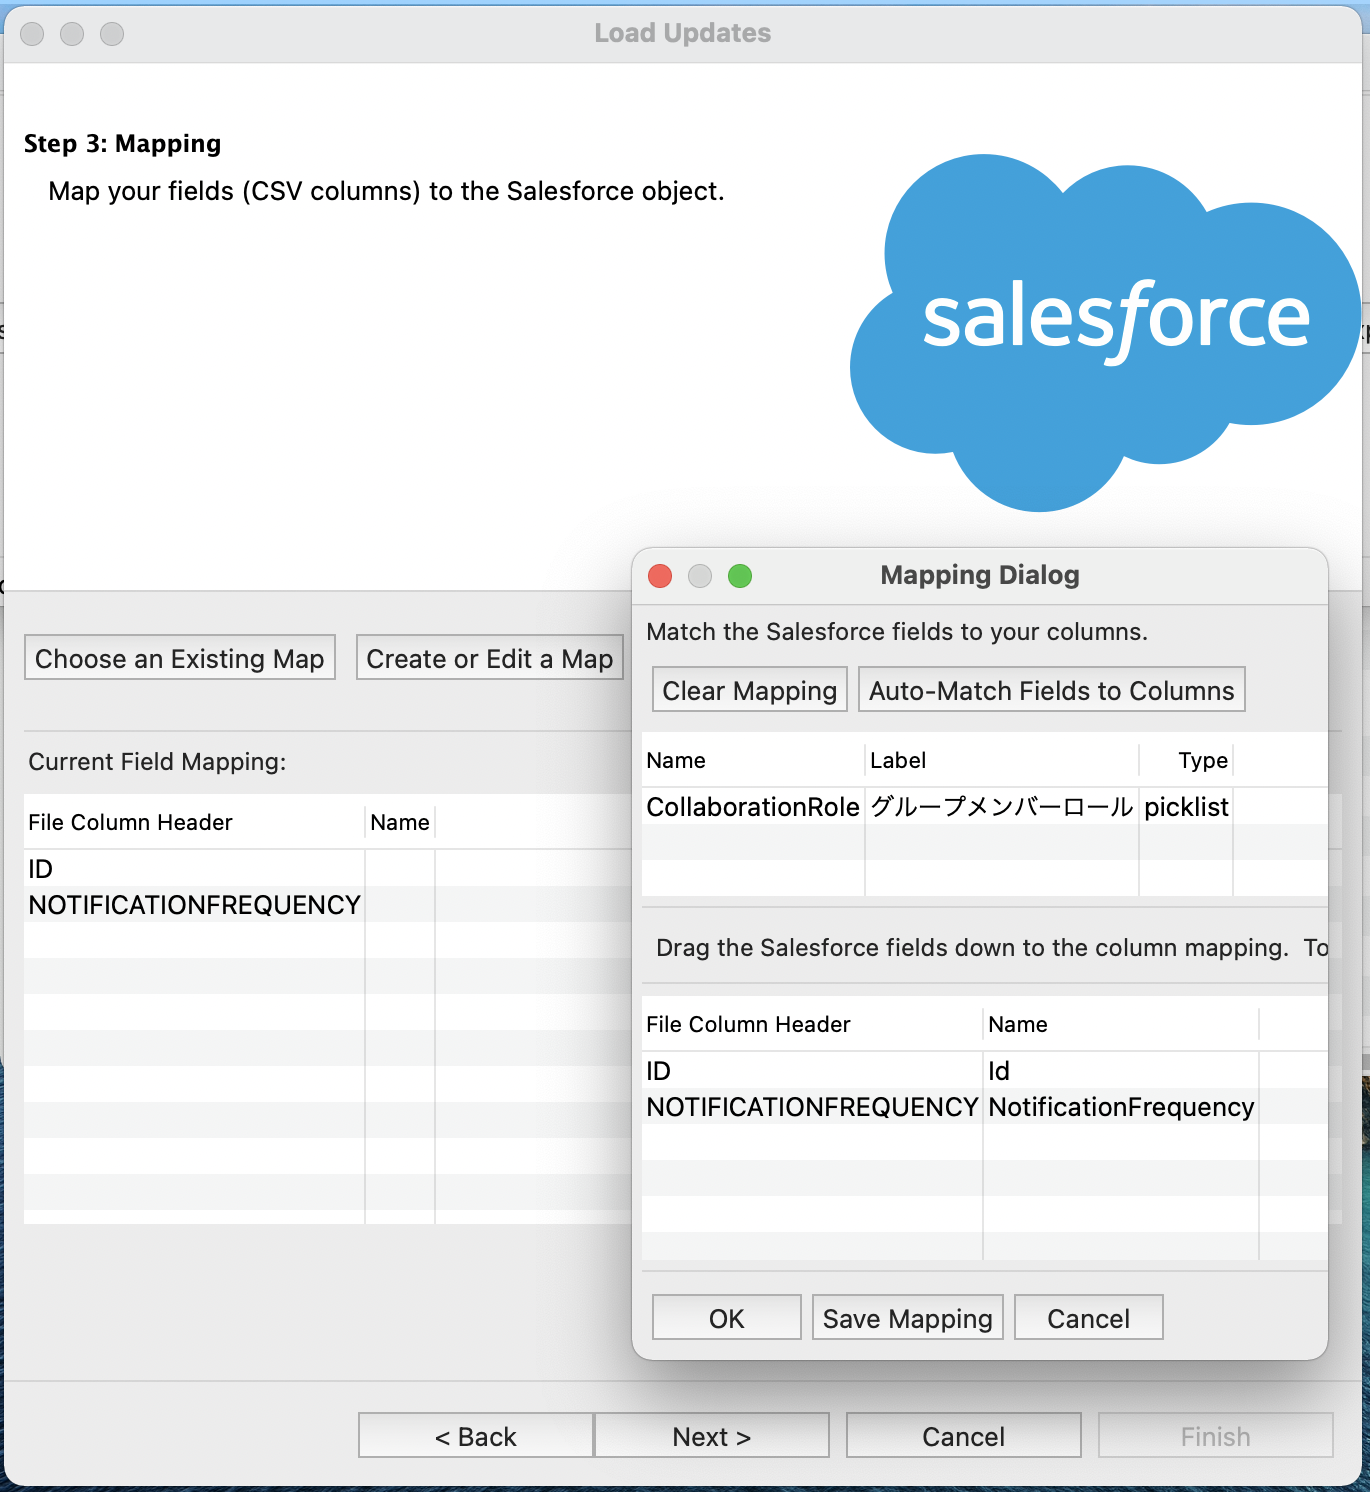This screenshot has height=1492, width=1370.
Task: Click Choose an Existing Map button
Action: point(179,658)
